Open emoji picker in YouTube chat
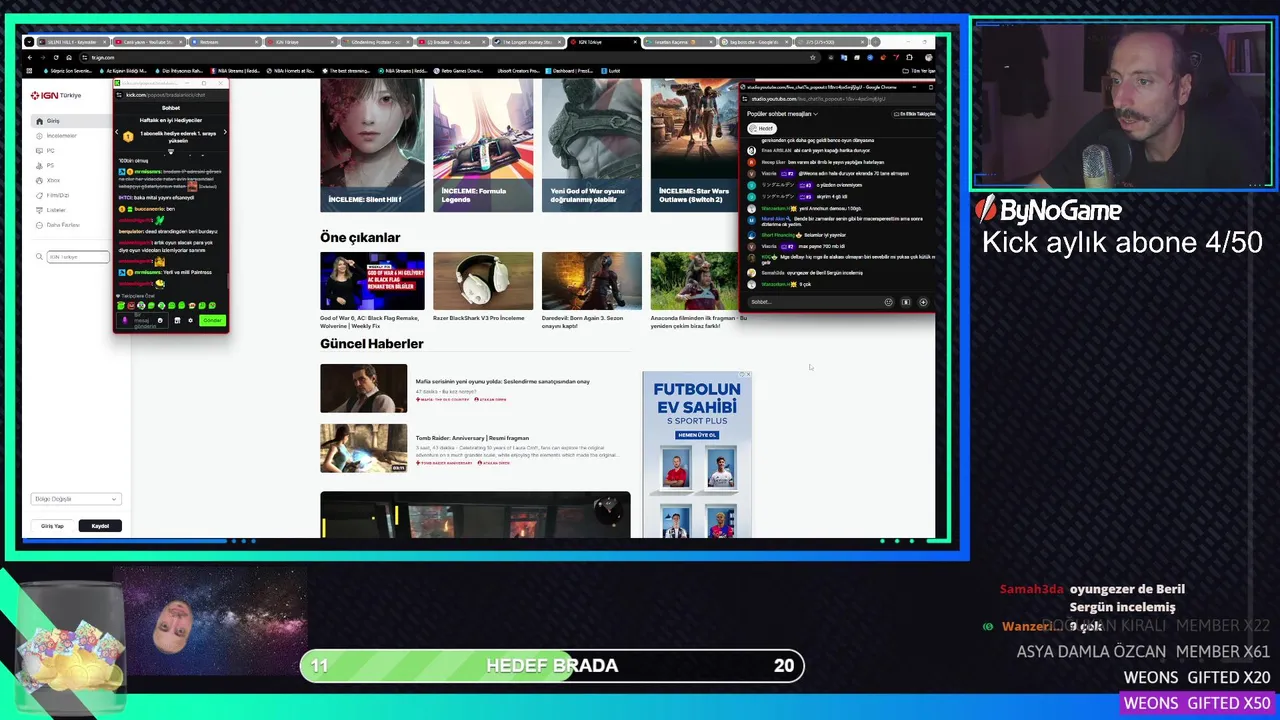Image resolution: width=1280 pixels, height=720 pixels. (888, 302)
